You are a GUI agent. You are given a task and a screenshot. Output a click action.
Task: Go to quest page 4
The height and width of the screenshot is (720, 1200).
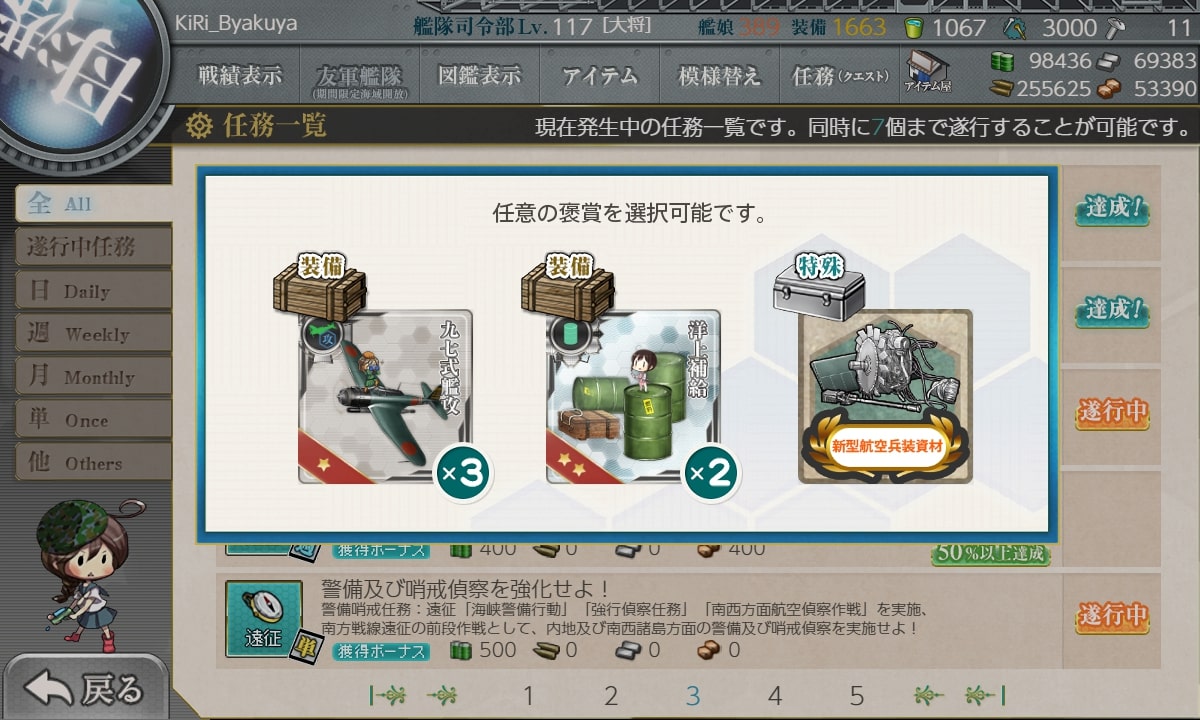774,696
